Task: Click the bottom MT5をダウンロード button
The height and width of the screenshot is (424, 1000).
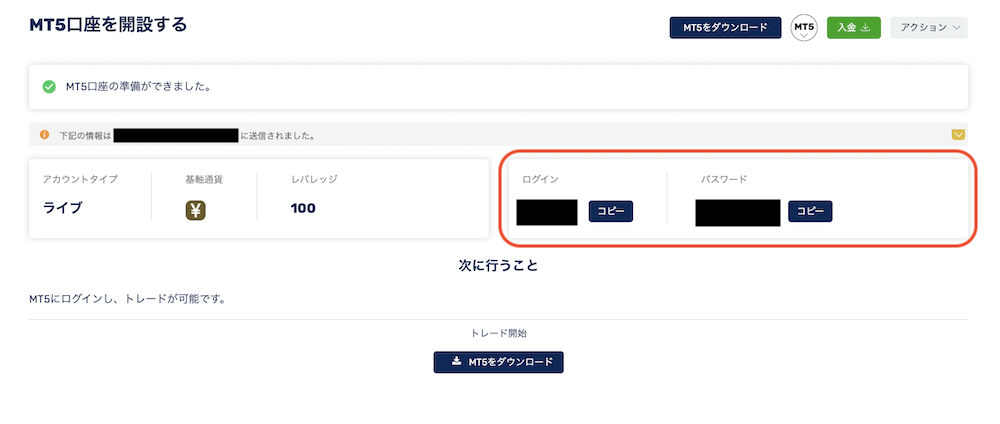Action: coord(499,362)
